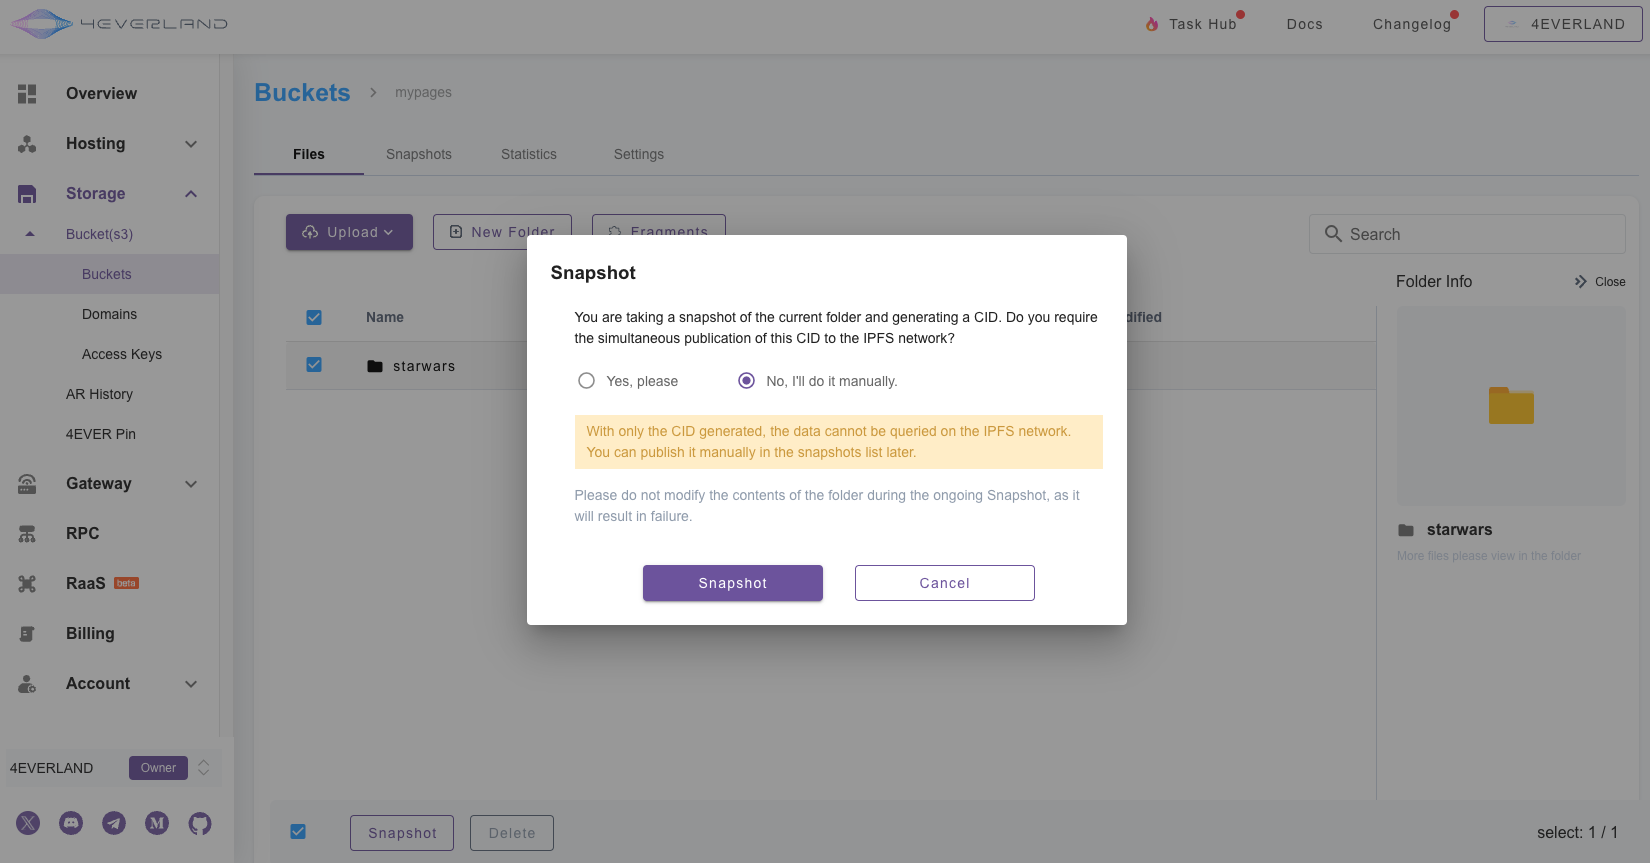Click the Search input field
Image resolution: width=1650 pixels, height=863 pixels.
click(x=1480, y=234)
